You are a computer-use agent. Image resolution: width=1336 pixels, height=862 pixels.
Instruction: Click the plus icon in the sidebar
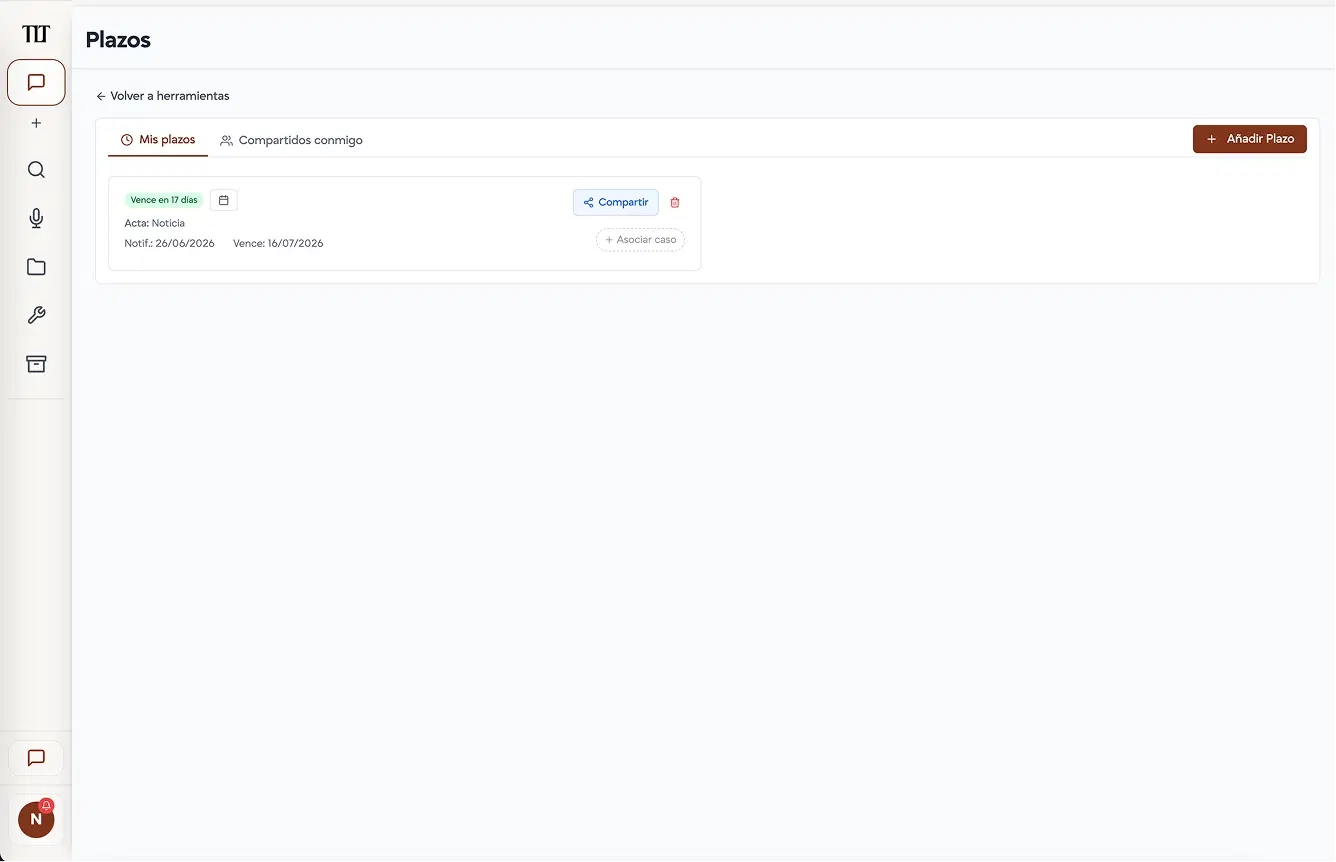(x=36, y=123)
